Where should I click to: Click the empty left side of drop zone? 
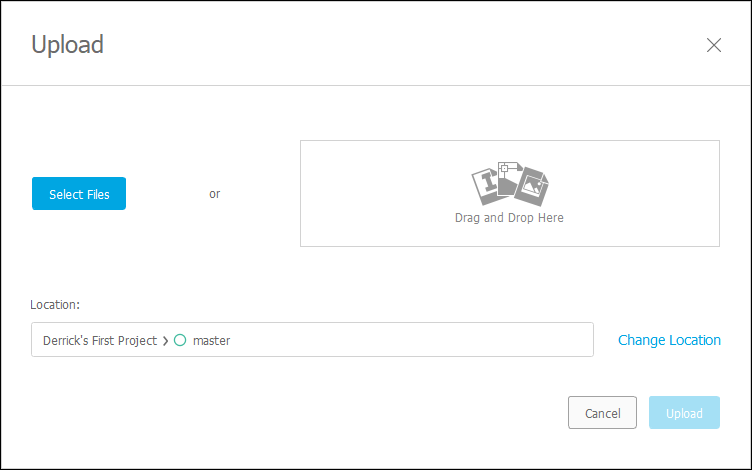[x=370, y=193]
